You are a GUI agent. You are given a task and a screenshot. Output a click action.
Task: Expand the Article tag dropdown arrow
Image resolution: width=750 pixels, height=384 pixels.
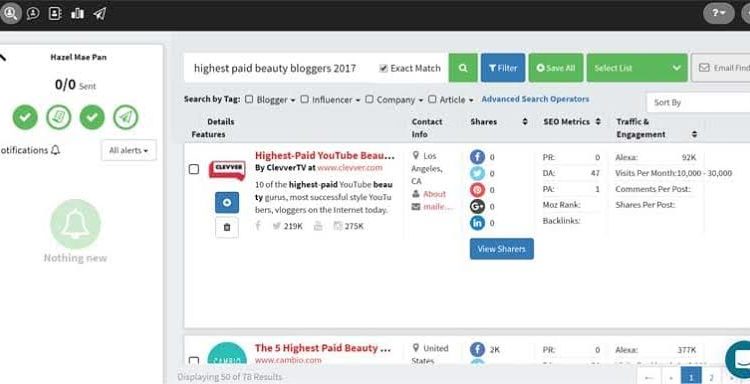point(471,100)
